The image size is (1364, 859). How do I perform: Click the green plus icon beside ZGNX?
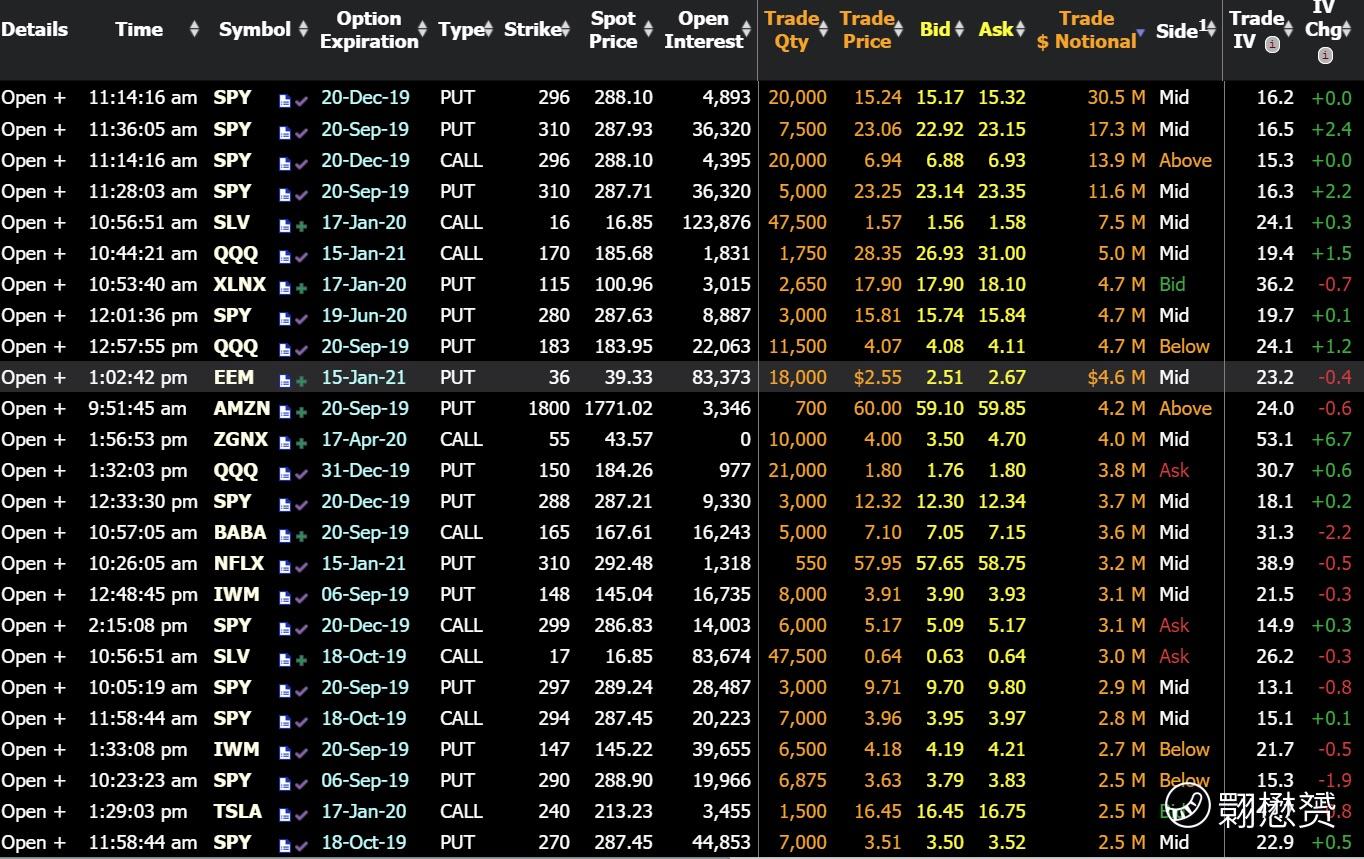click(301, 442)
